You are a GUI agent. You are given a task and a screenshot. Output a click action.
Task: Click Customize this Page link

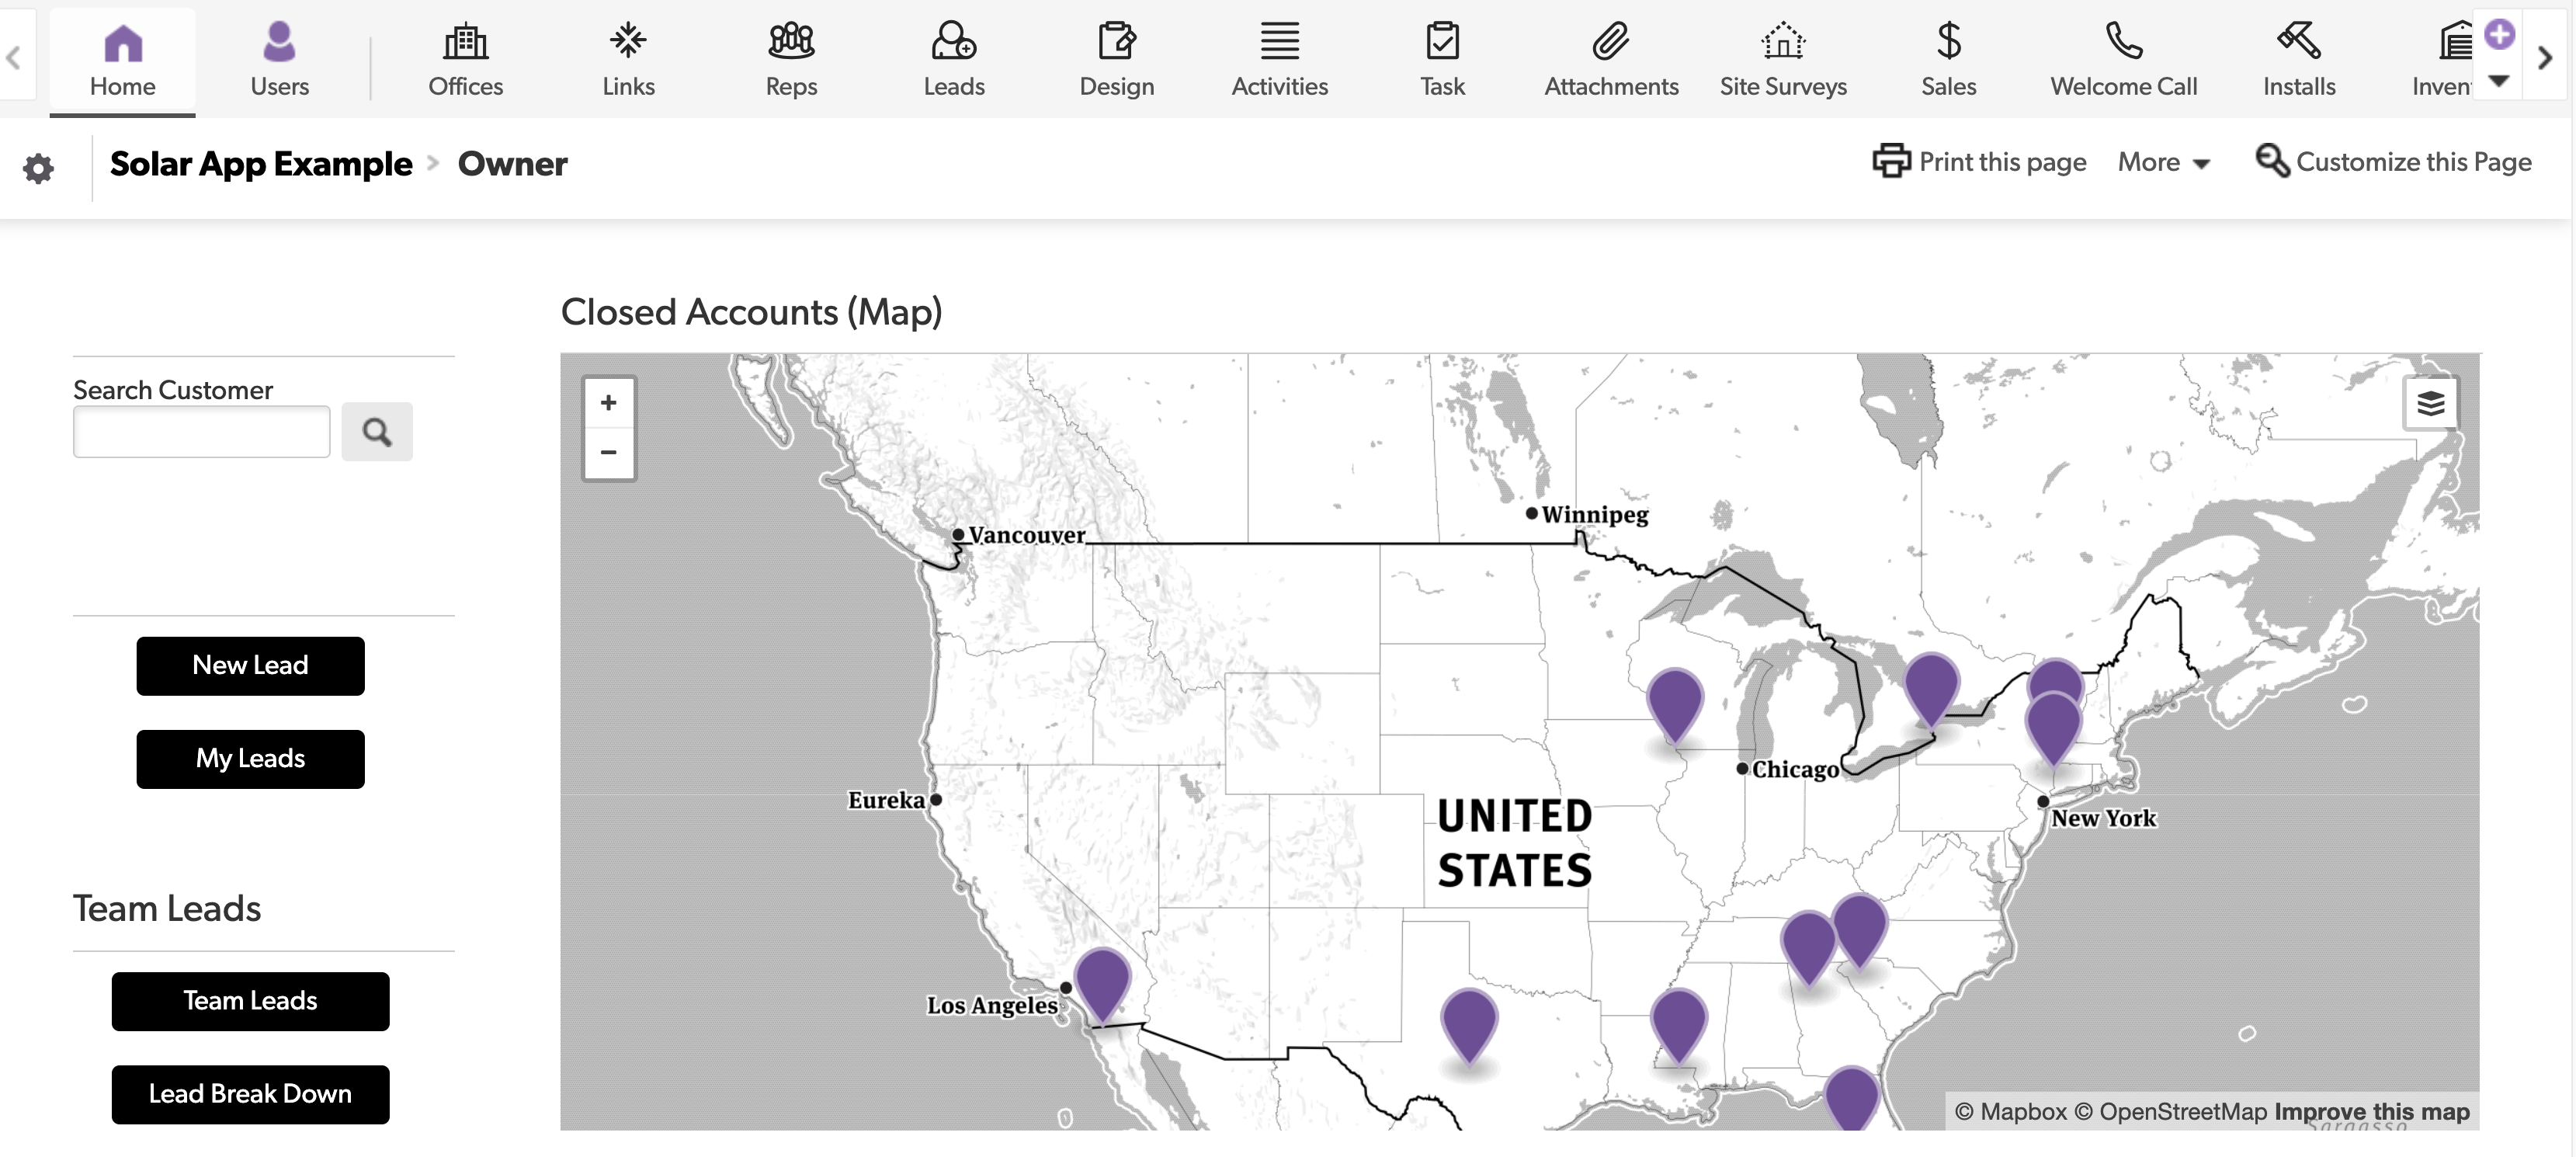pos(2393,162)
